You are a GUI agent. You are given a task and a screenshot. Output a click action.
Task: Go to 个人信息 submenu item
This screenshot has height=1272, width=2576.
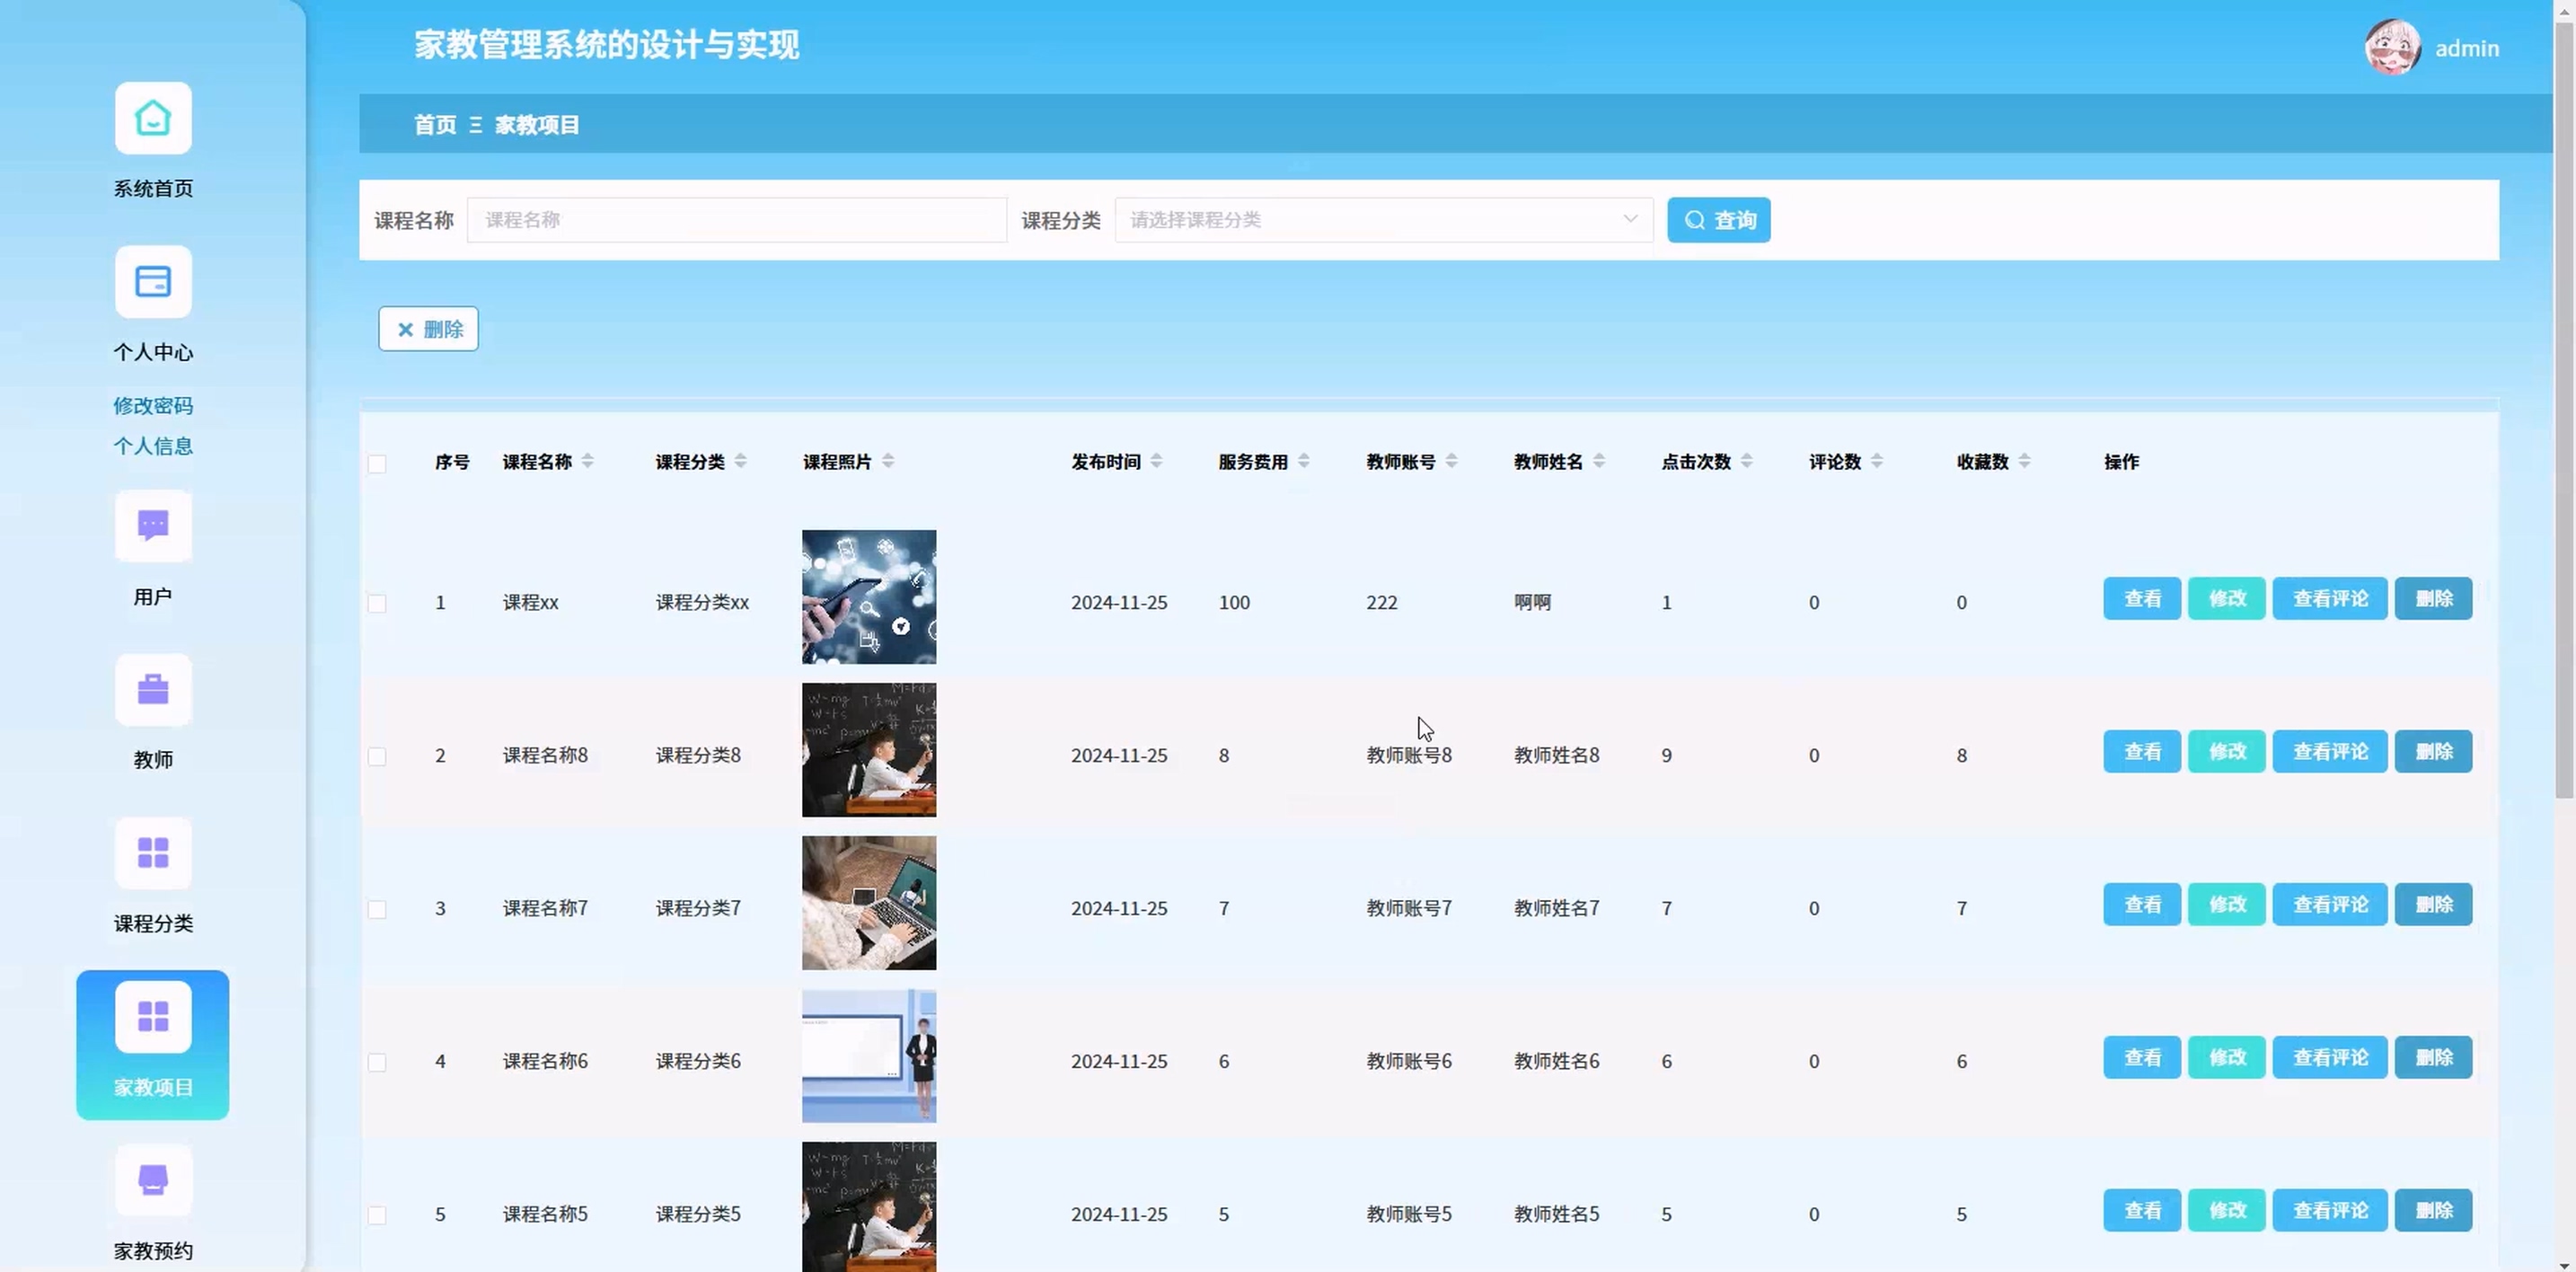pyautogui.click(x=153, y=446)
